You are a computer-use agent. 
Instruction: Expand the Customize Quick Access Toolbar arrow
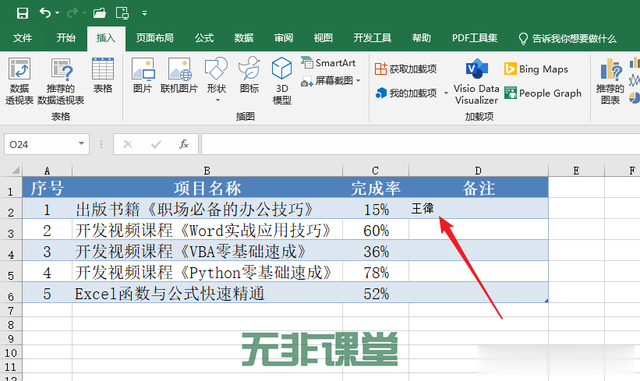[x=144, y=13]
